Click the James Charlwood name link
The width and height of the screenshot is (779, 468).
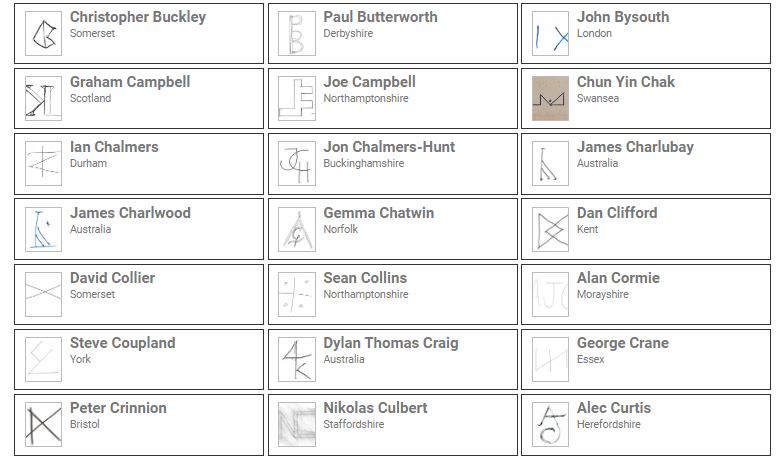click(130, 213)
